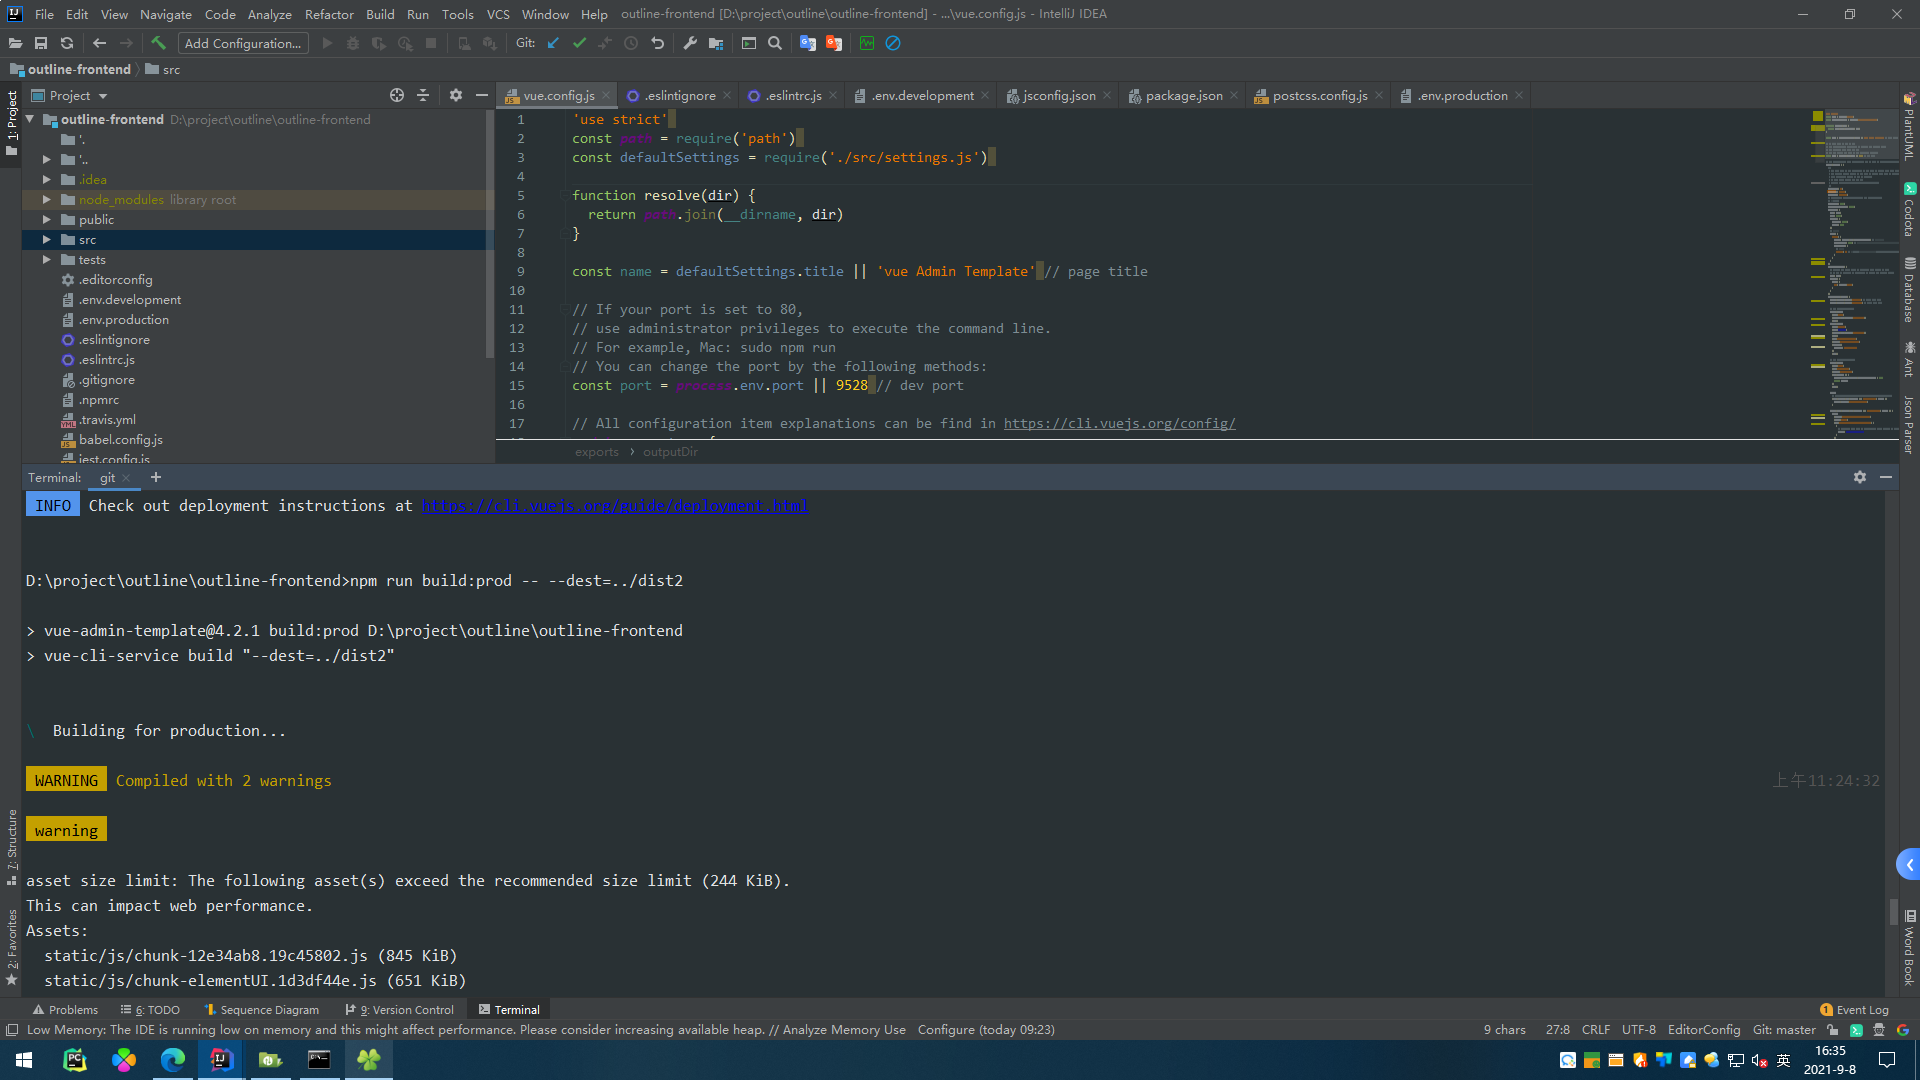Viewport: 1920px width, 1080px height.
Task: Open Project Structure toolbar icon
Action: pyautogui.click(x=716, y=43)
